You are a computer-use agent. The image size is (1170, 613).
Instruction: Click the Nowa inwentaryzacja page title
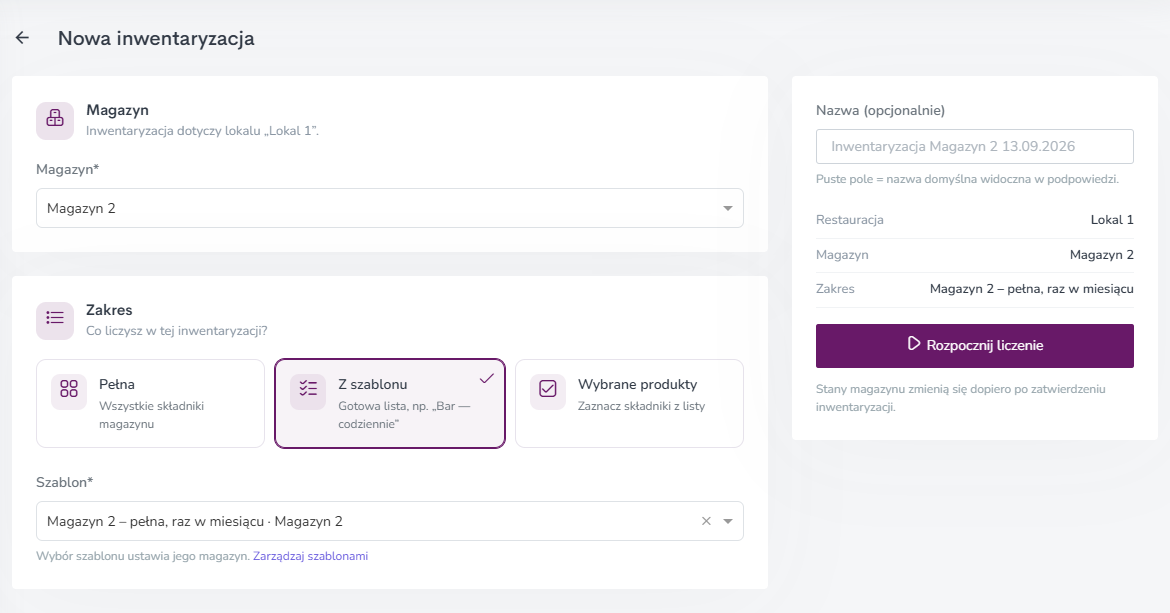pos(156,39)
